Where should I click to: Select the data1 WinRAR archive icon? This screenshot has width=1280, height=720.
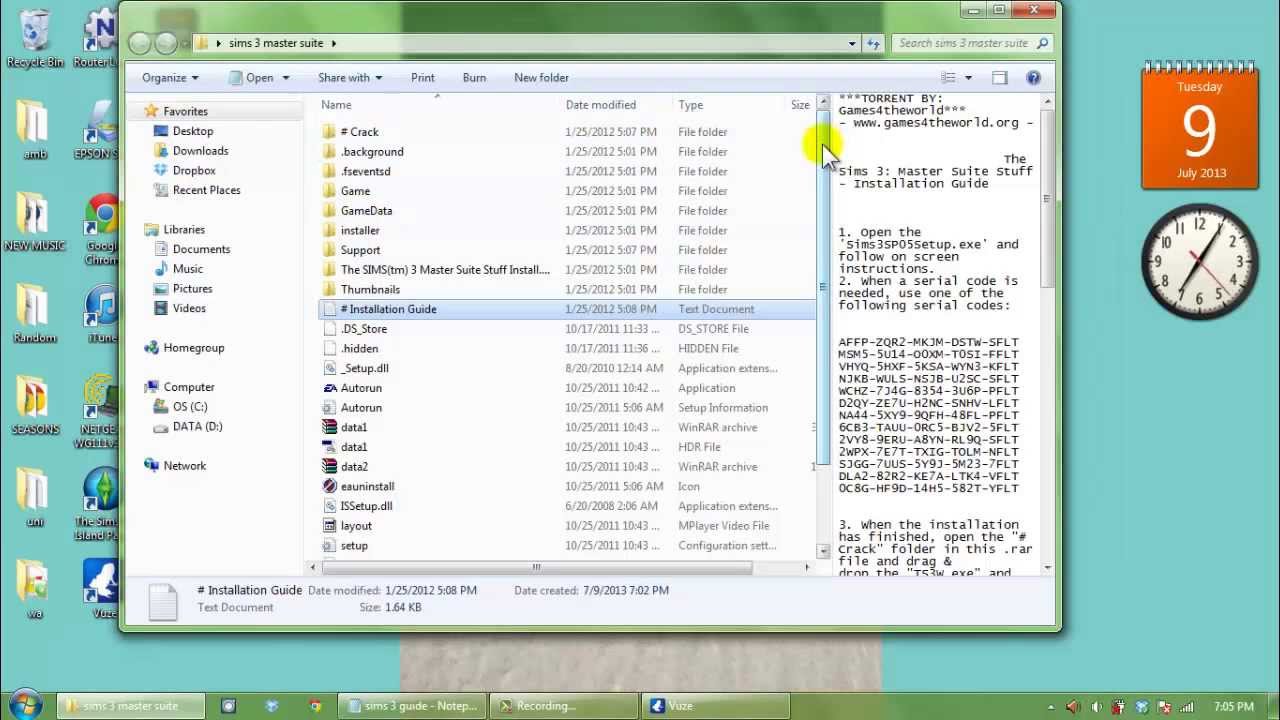(x=330, y=427)
